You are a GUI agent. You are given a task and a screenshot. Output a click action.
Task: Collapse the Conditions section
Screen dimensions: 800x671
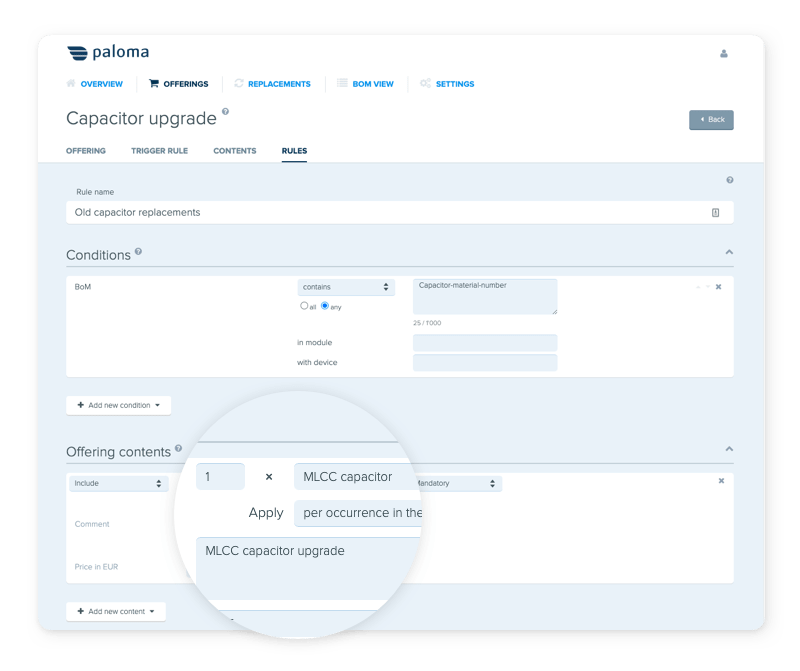coord(729,253)
